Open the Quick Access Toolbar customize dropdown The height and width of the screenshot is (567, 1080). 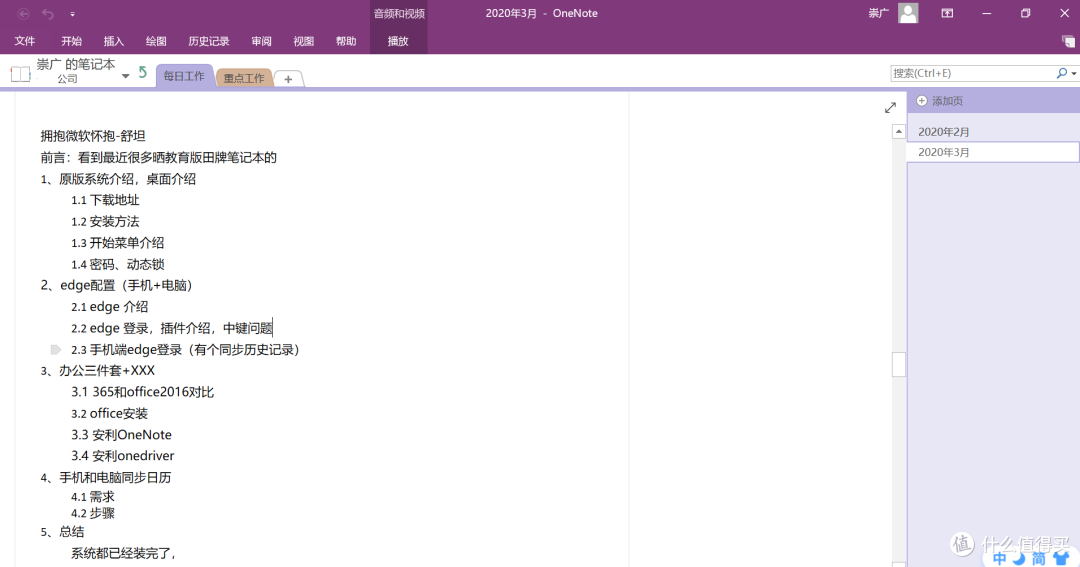(x=72, y=14)
